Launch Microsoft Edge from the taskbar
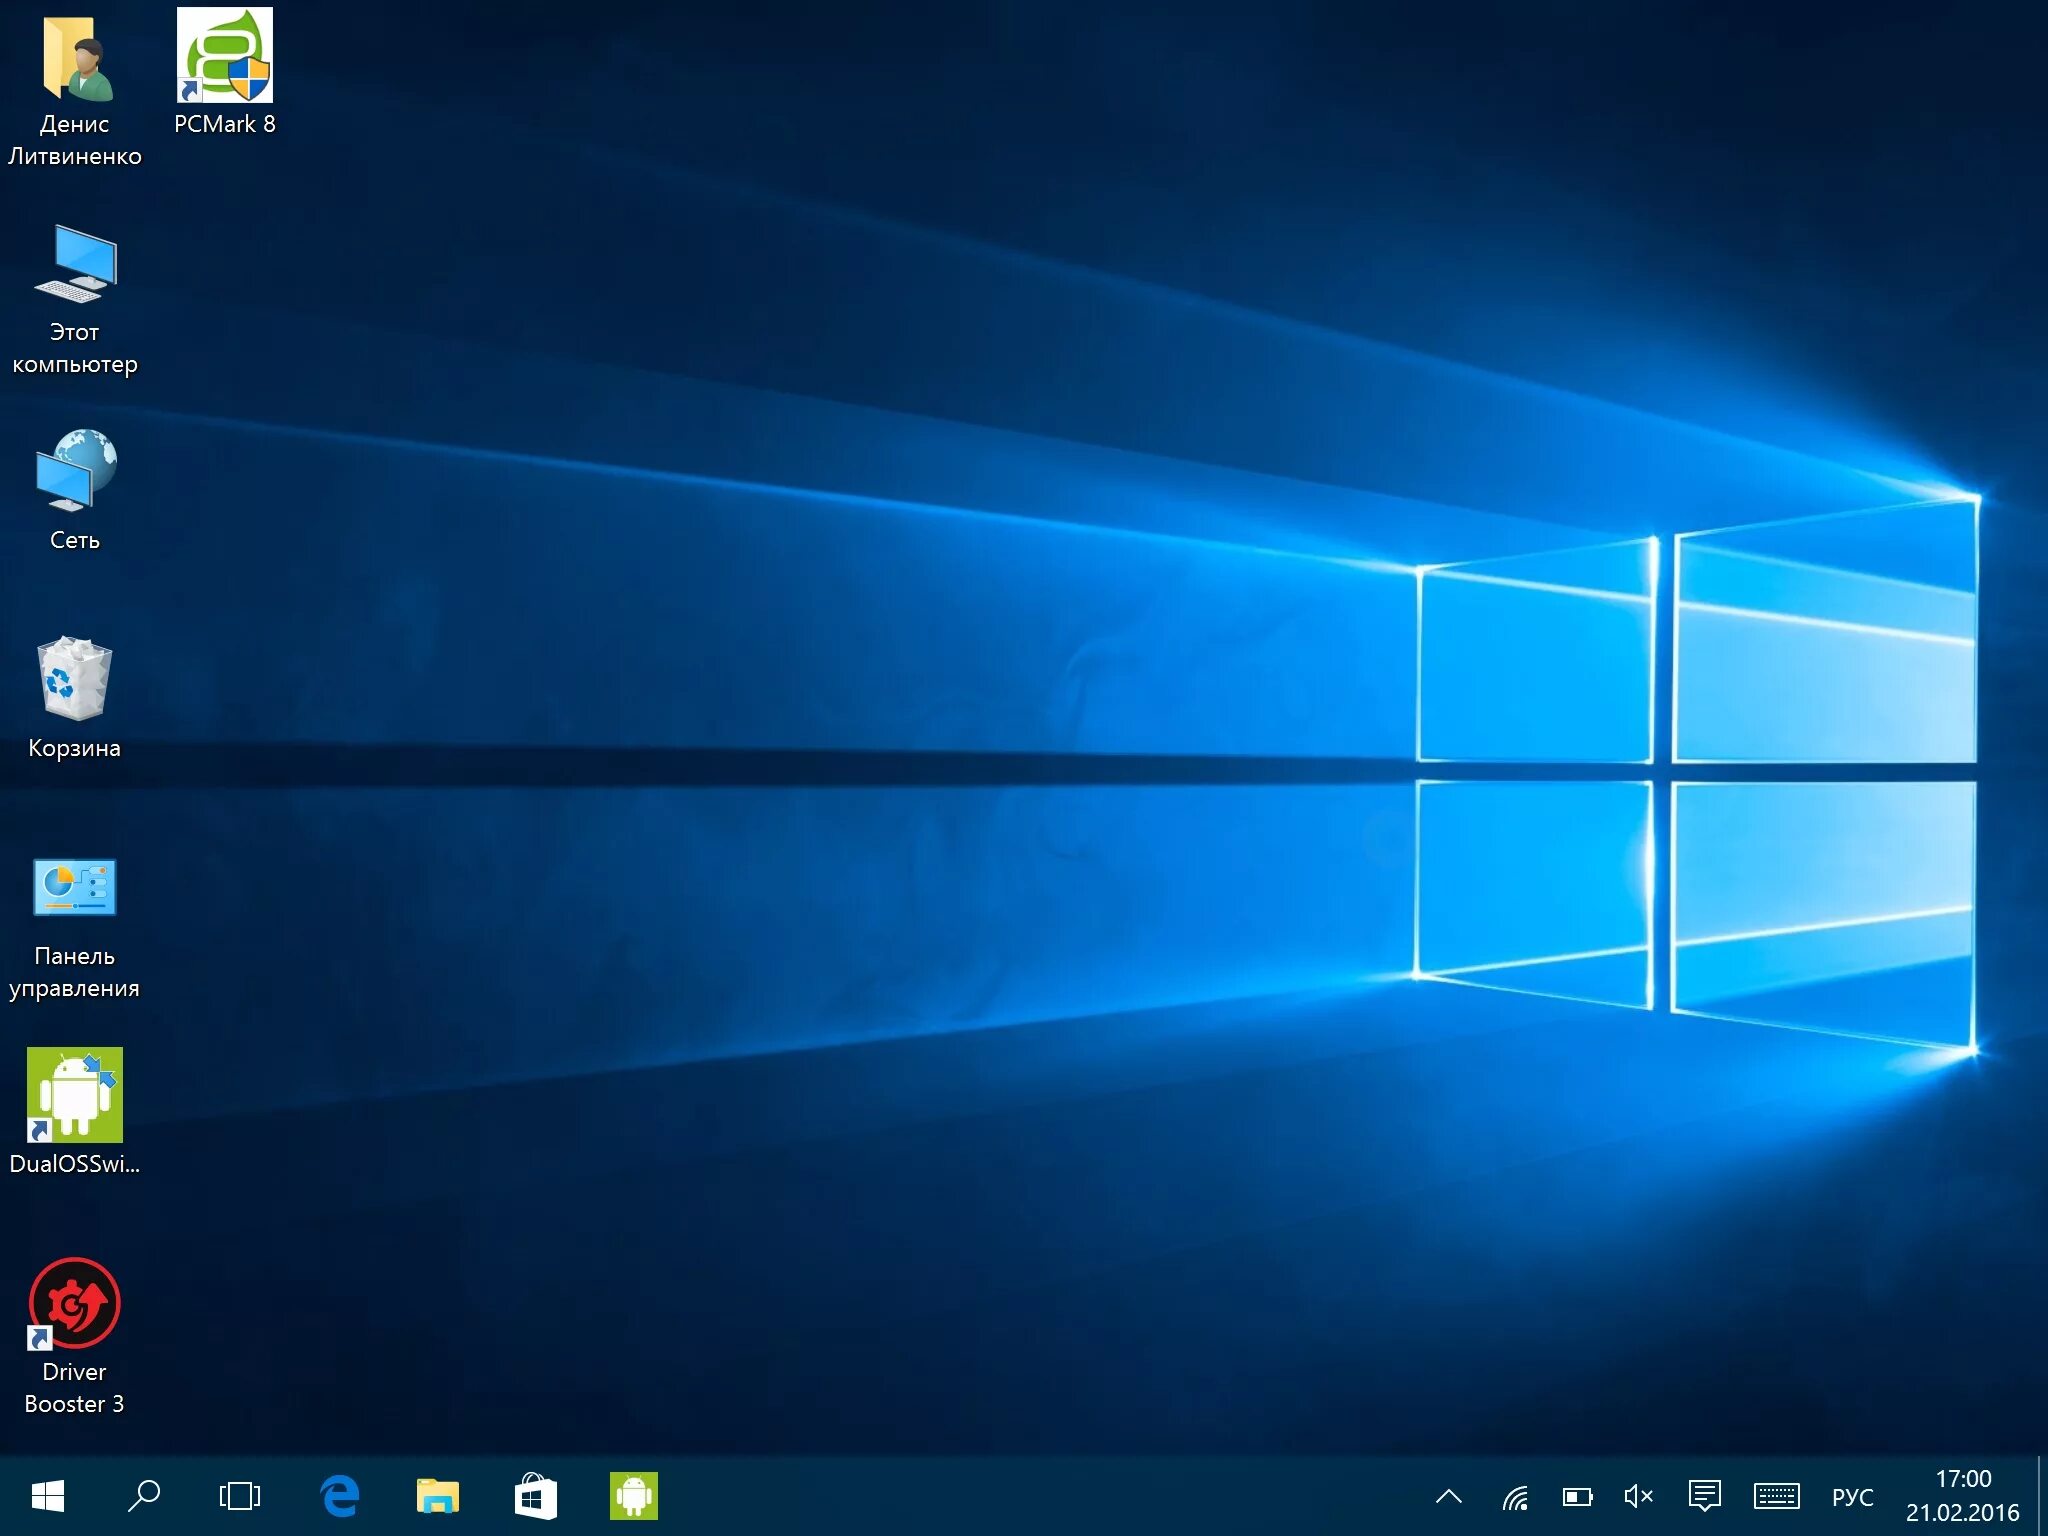Image resolution: width=2048 pixels, height=1536 pixels. click(x=340, y=1496)
